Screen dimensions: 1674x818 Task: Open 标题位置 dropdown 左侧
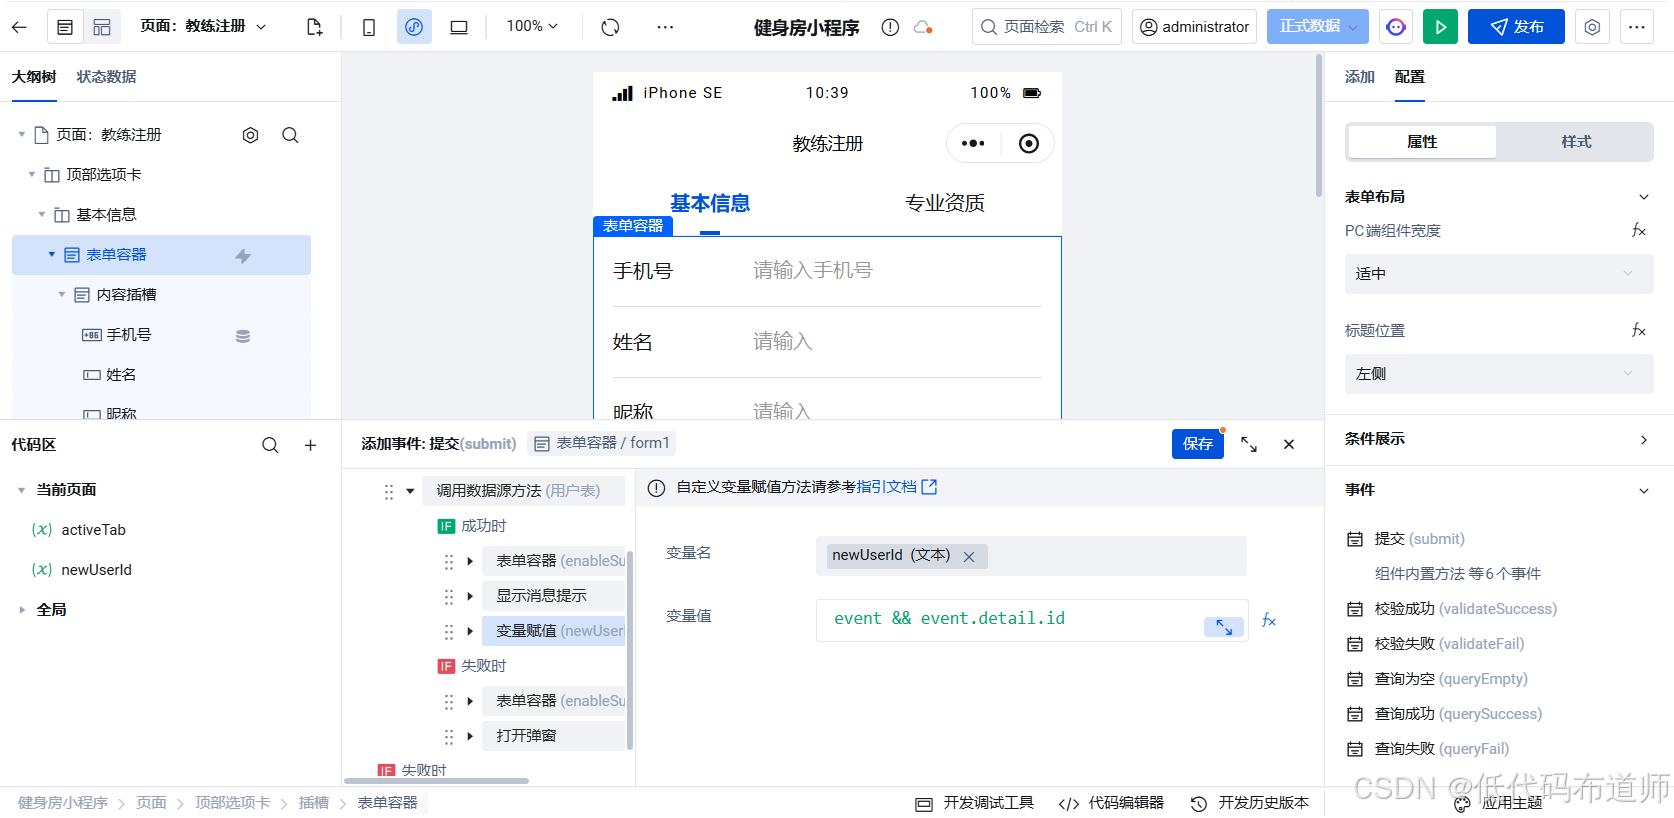click(x=1498, y=374)
